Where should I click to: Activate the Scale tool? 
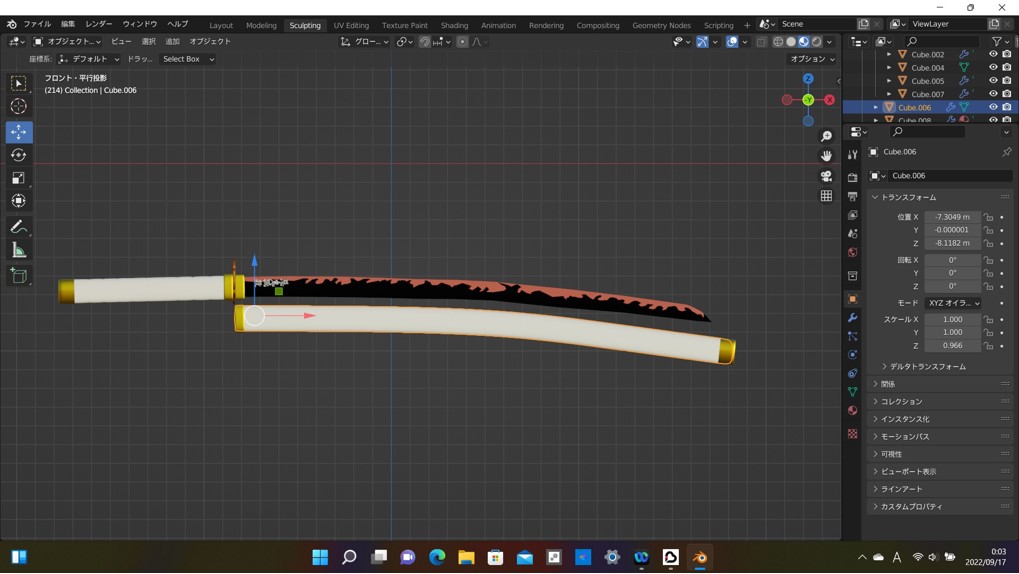tap(18, 177)
